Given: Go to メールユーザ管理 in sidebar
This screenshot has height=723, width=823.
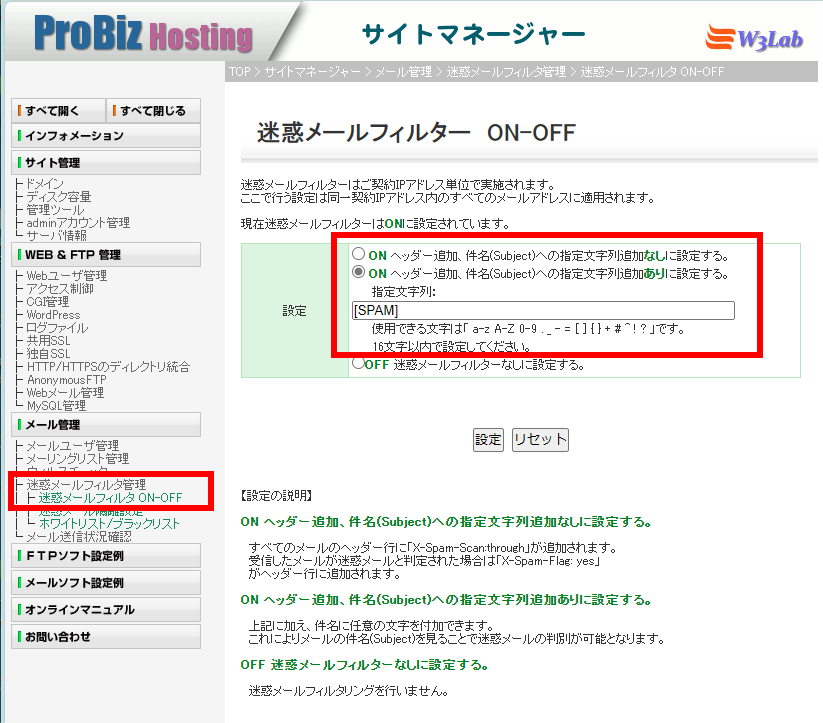Looking at the screenshot, I should [x=71, y=445].
